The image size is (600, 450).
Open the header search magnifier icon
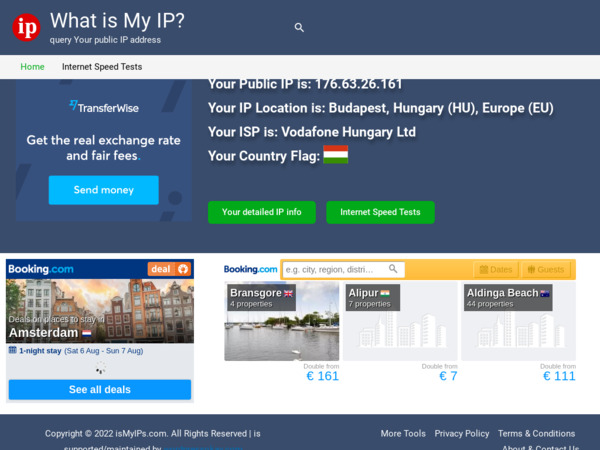(x=299, y=28)
